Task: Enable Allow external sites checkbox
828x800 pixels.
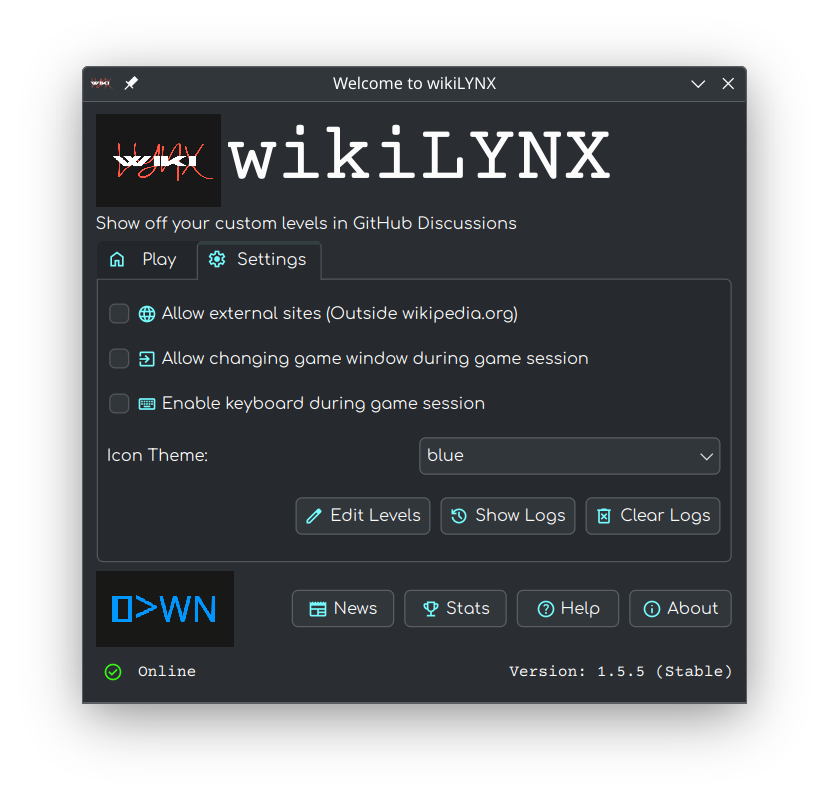Action: [x=119, y=314]
